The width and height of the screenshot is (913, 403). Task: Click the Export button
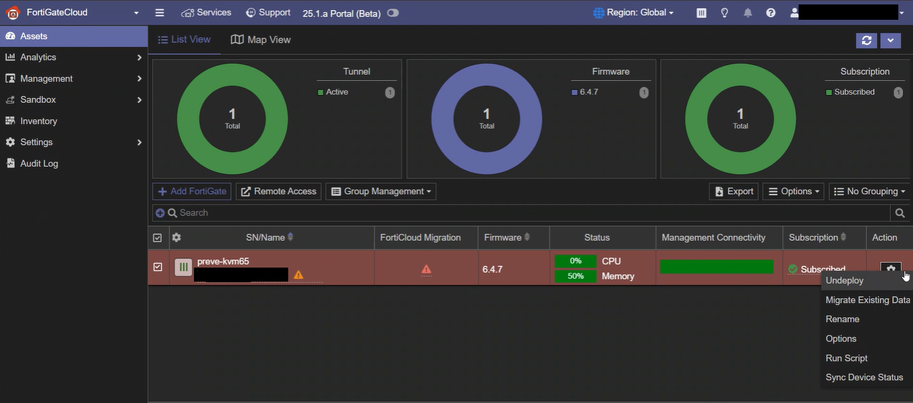pos(734,191)
